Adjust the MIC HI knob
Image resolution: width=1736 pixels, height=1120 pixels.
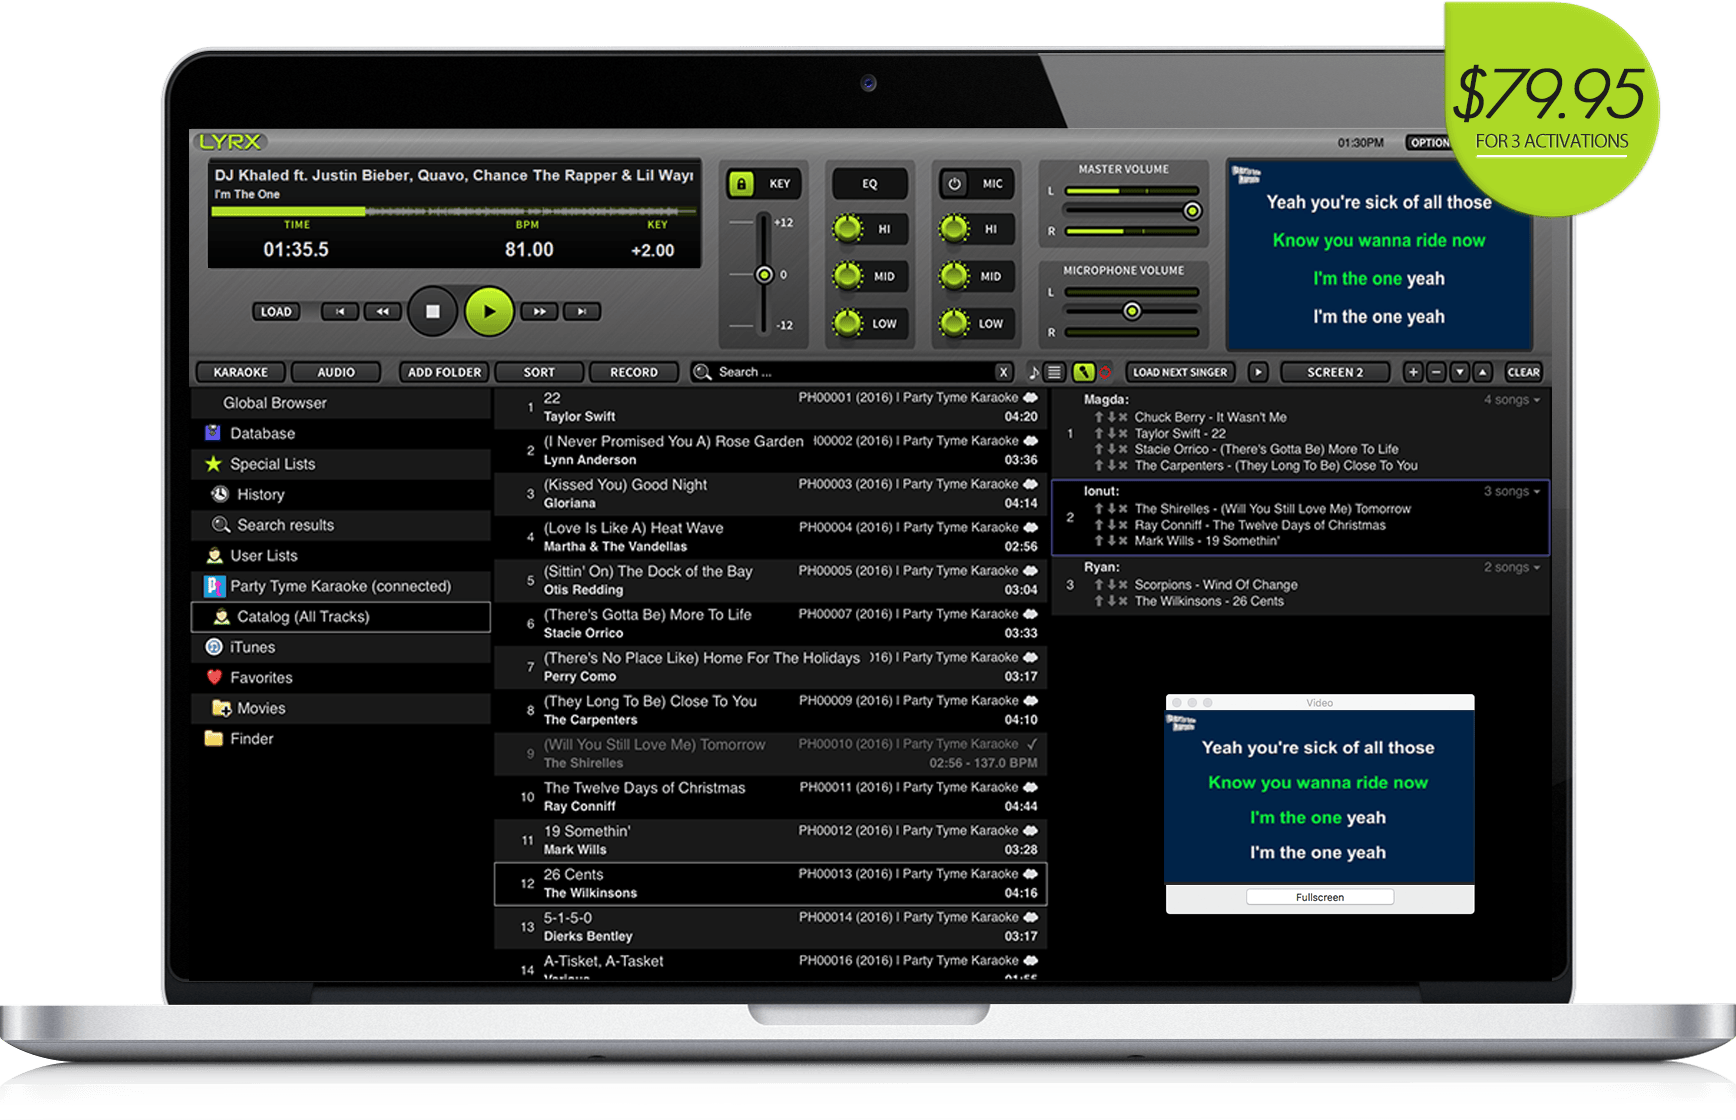(954, 229)
